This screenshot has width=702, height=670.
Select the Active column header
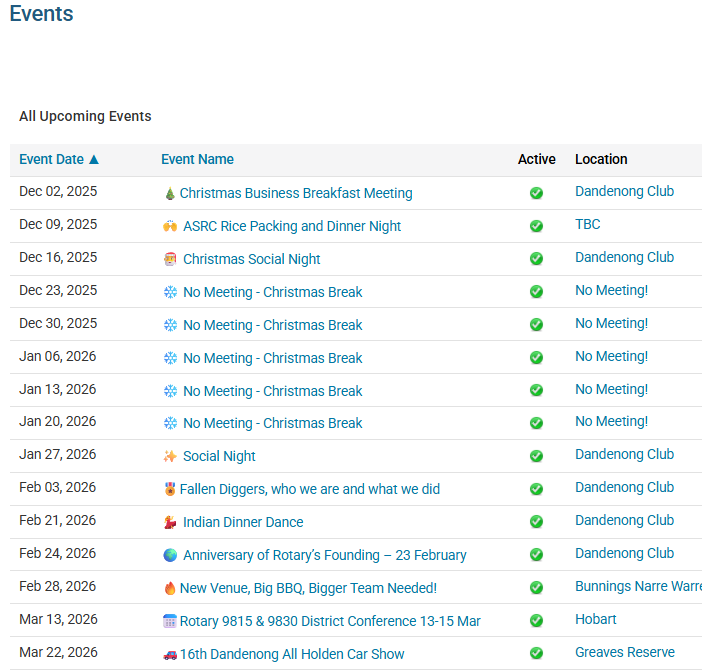coord(536,159)
